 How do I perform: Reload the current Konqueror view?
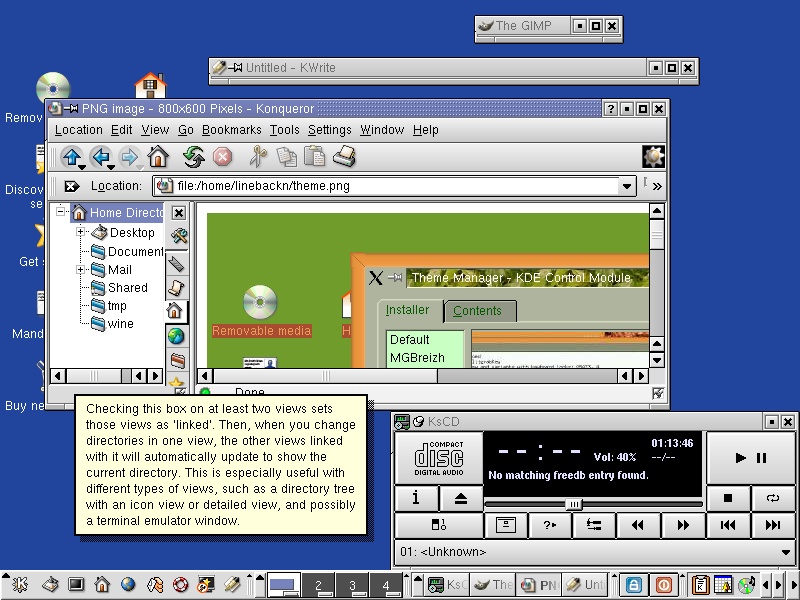(x=194, y=157)
